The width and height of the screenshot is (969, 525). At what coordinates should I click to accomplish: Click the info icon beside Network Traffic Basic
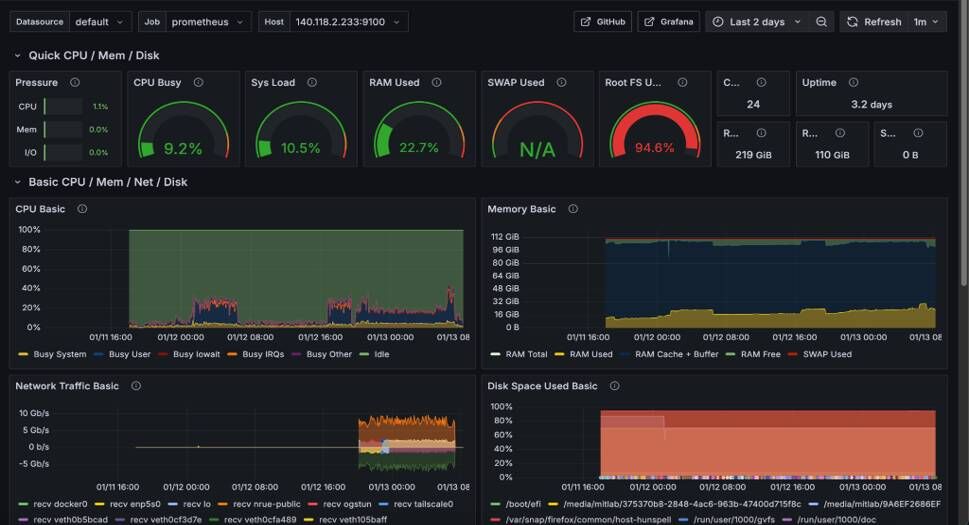pos(136,386)
